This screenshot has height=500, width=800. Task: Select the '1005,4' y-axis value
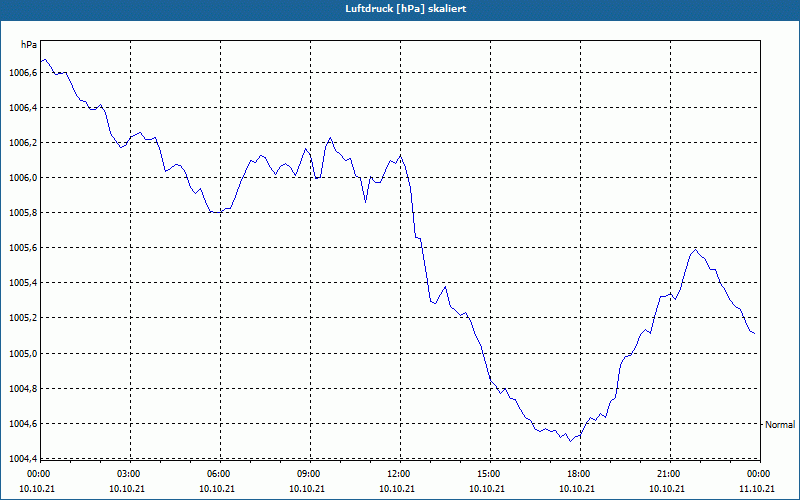point(23,283)
